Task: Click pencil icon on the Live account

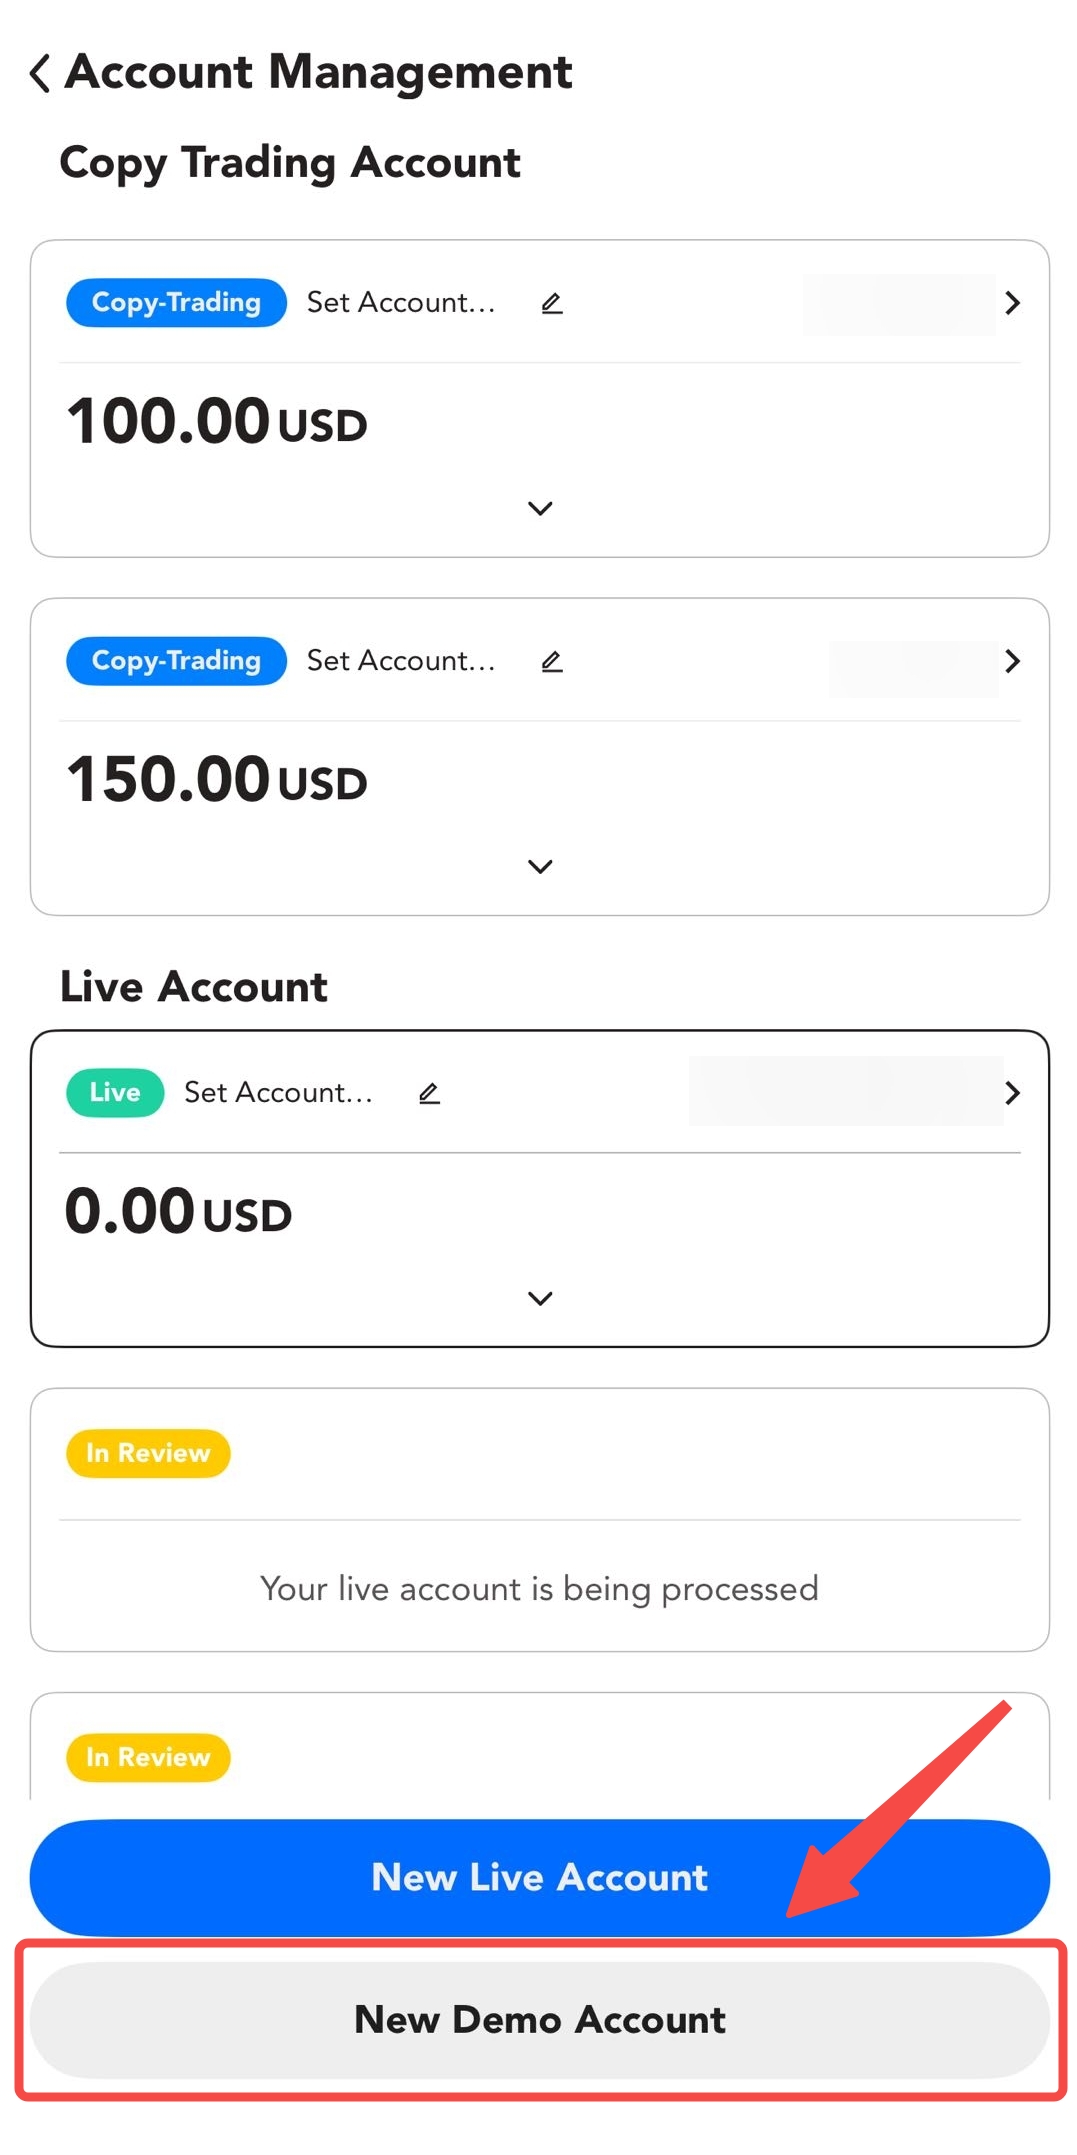Action: click(x=429, y=1093)
